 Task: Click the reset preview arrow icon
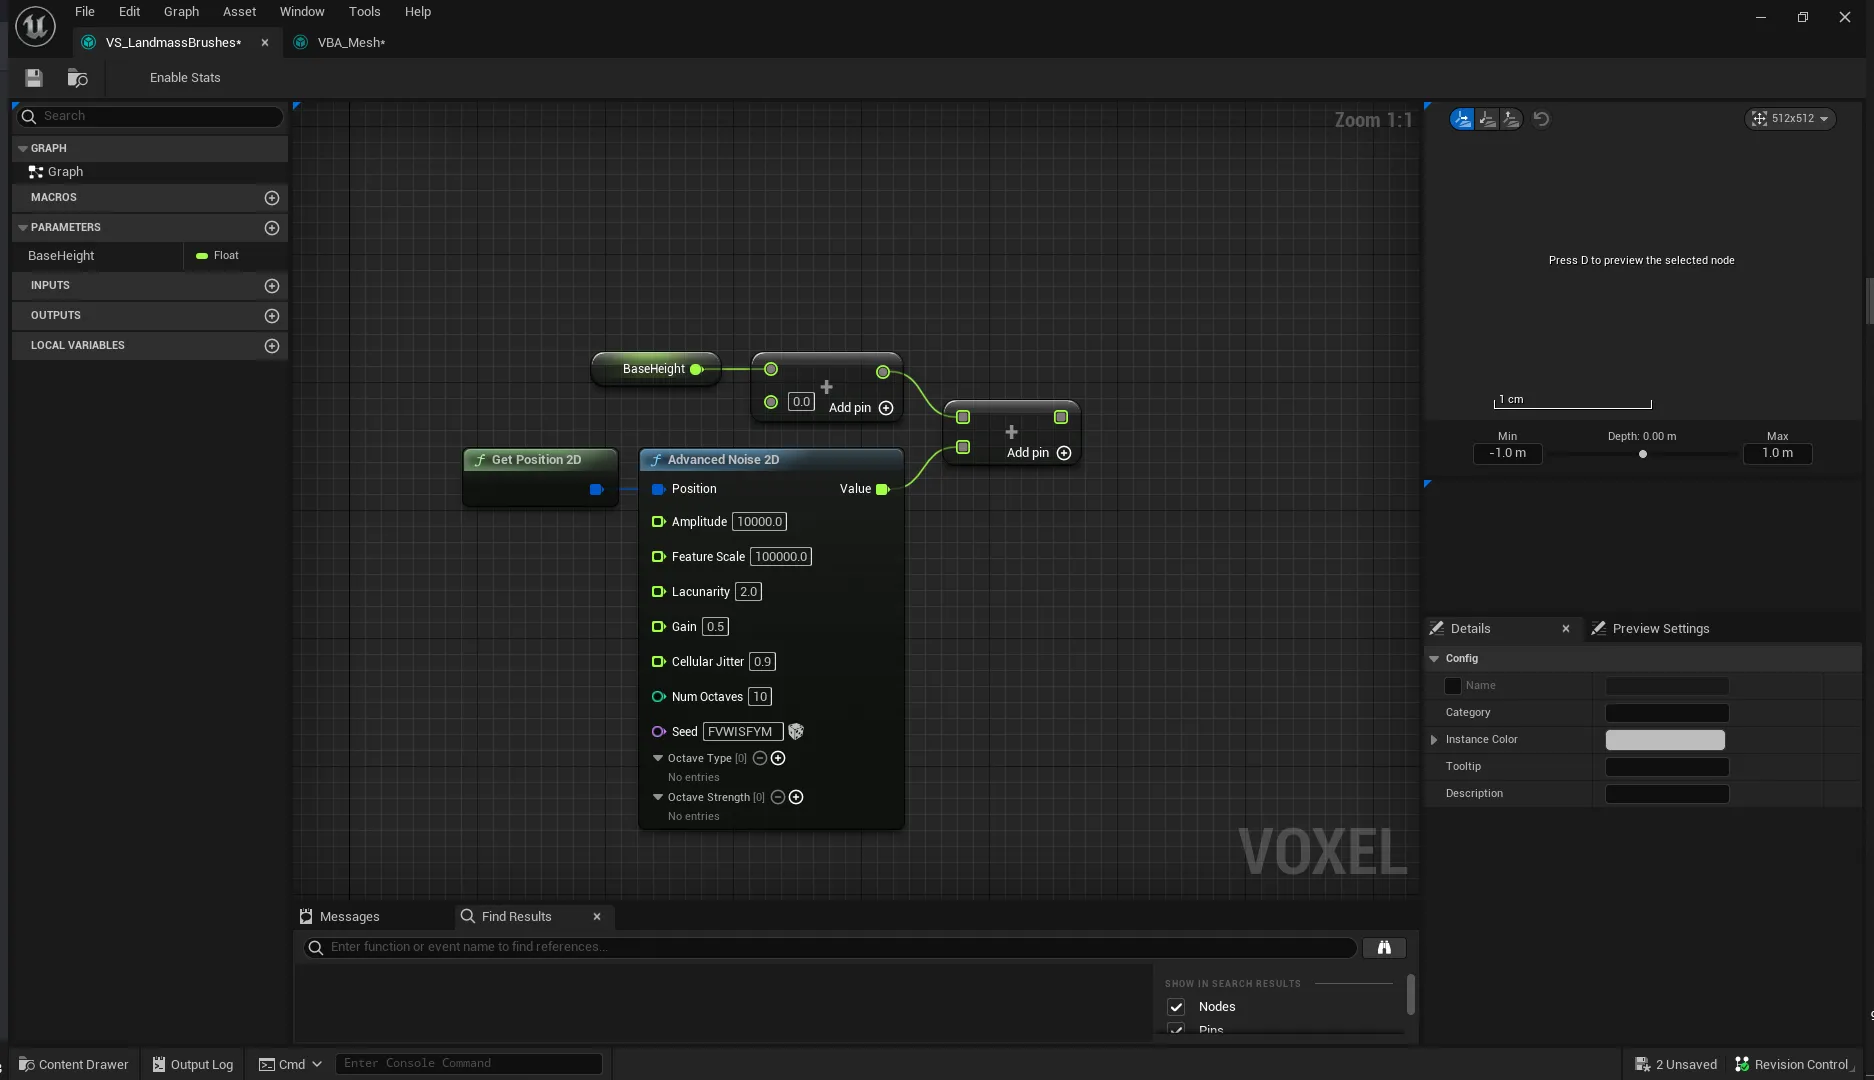click(1542, 119)
